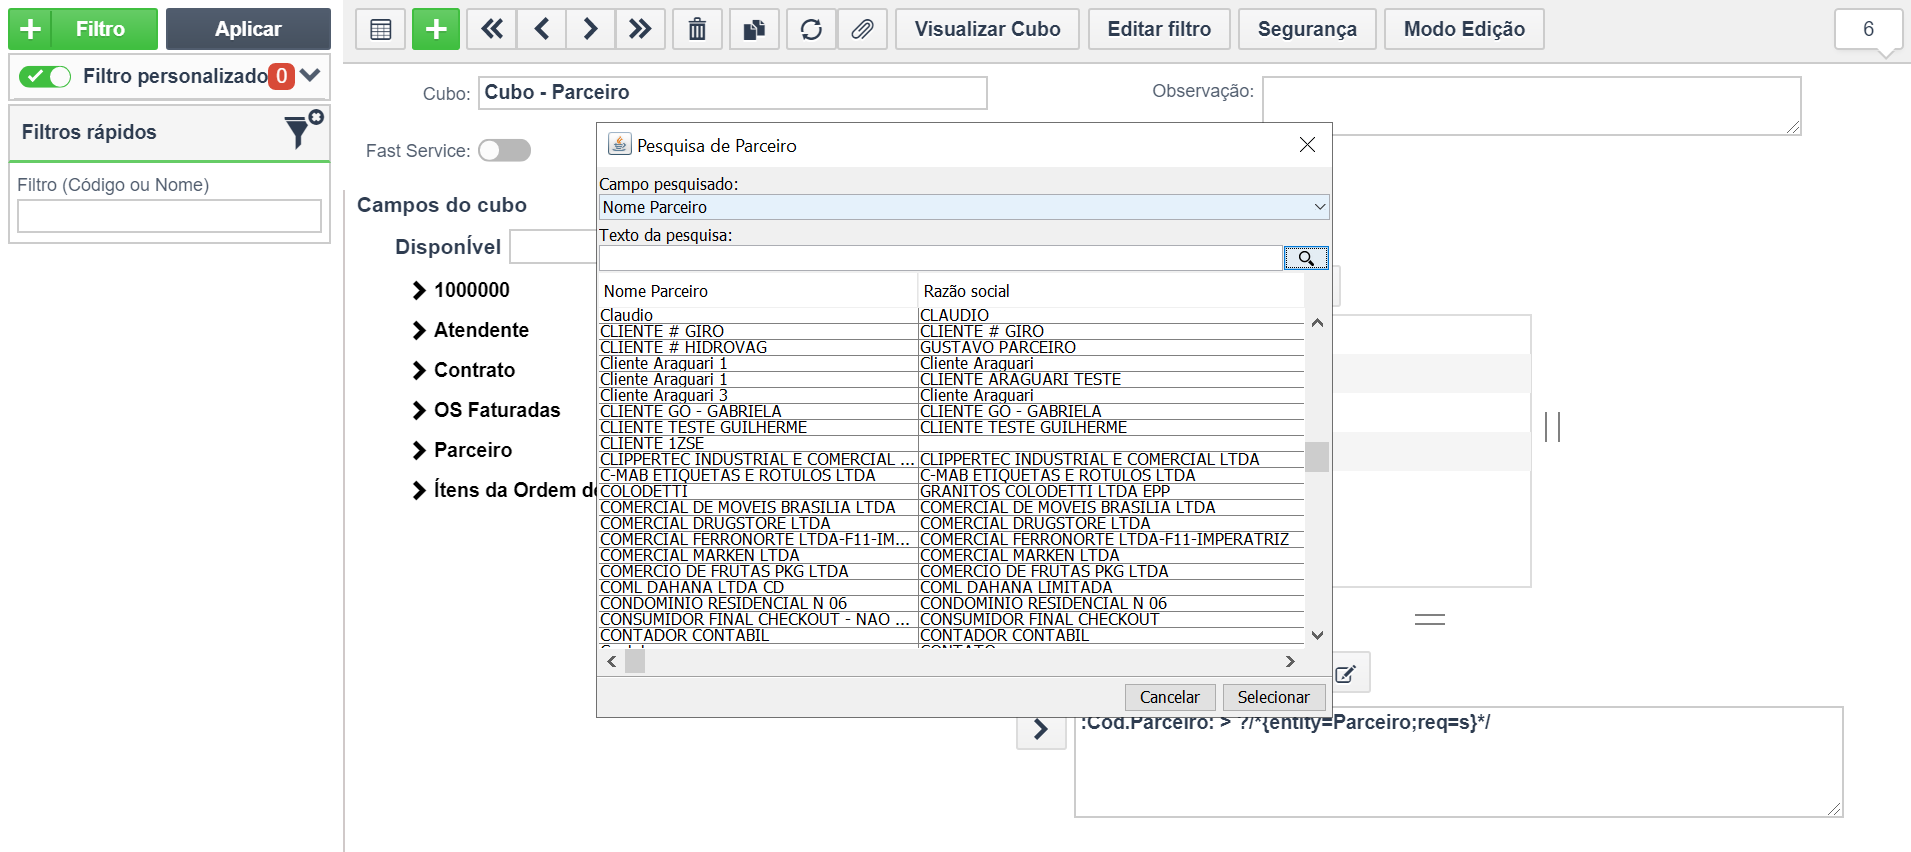Screen dimensions: 1911x852
Task: Click the green plus add record button
Action: 436,29
